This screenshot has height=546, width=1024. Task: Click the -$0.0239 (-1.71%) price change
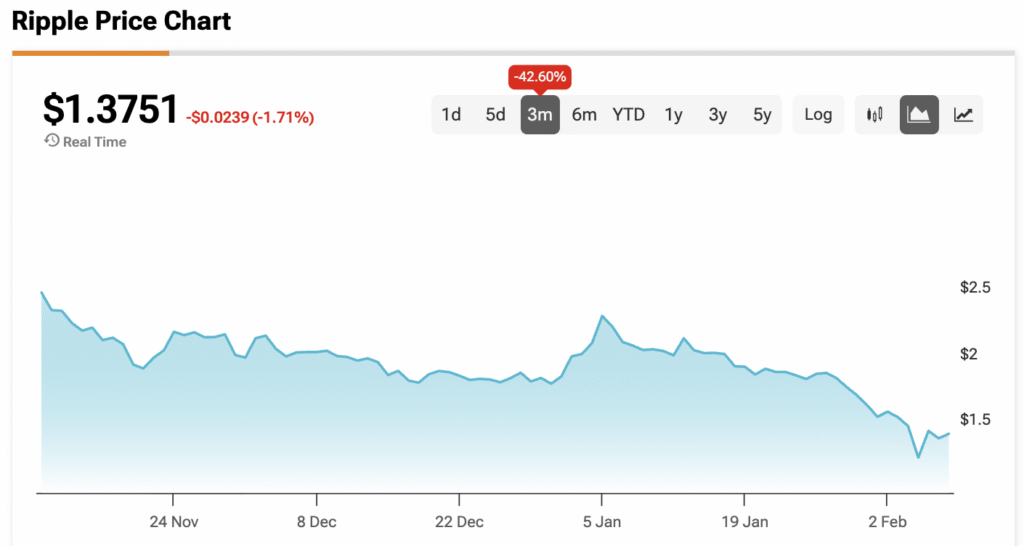tap(250, 118)
